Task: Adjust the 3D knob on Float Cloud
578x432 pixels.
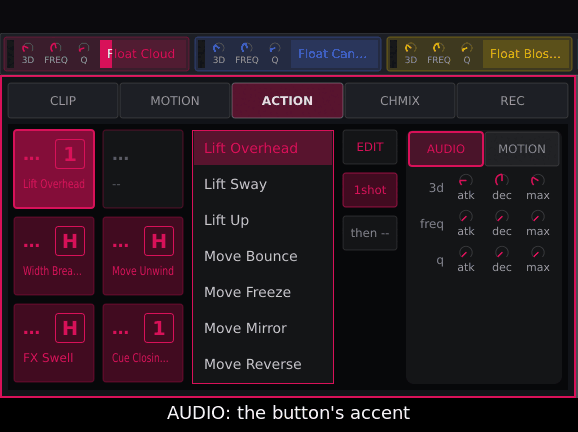Action: (x=28, y=48)
